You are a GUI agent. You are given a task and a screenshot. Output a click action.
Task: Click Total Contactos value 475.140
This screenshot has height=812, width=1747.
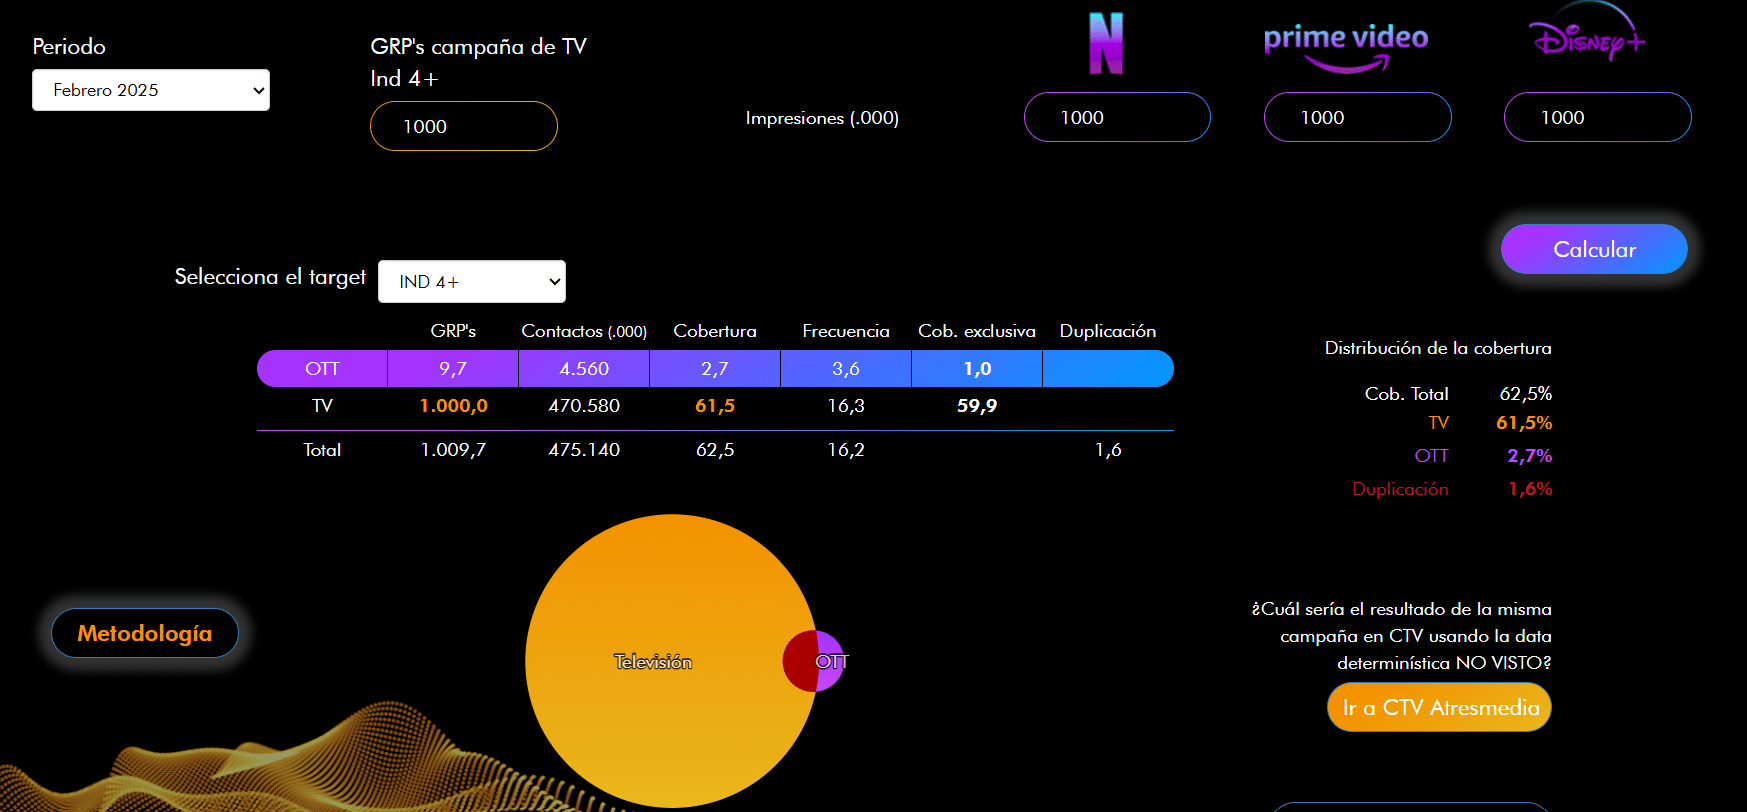pos(584,449)
